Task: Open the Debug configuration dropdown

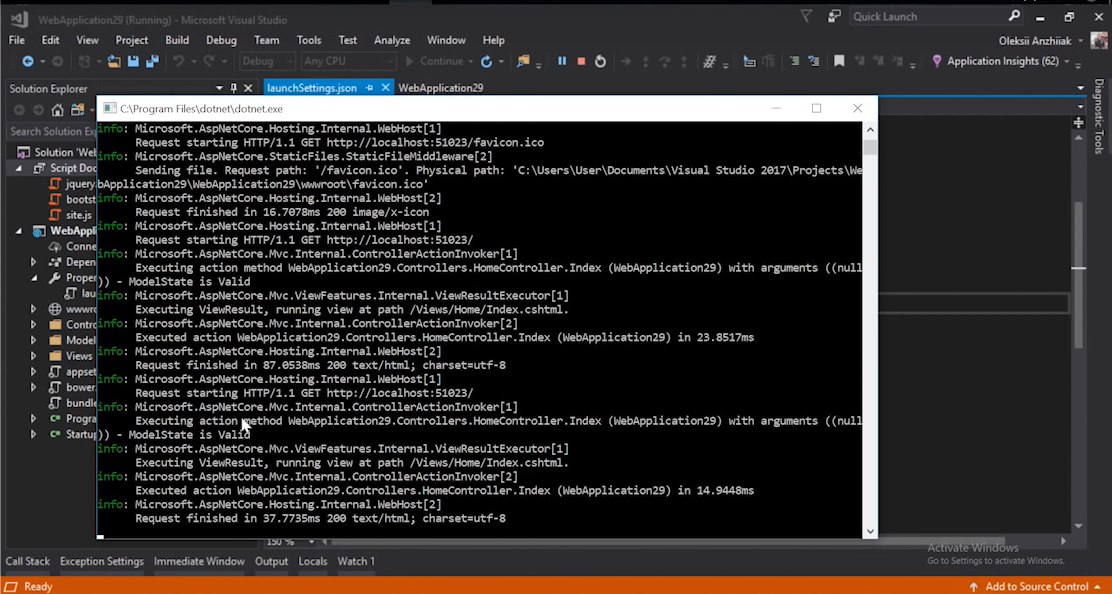Action: pos(267,62)
